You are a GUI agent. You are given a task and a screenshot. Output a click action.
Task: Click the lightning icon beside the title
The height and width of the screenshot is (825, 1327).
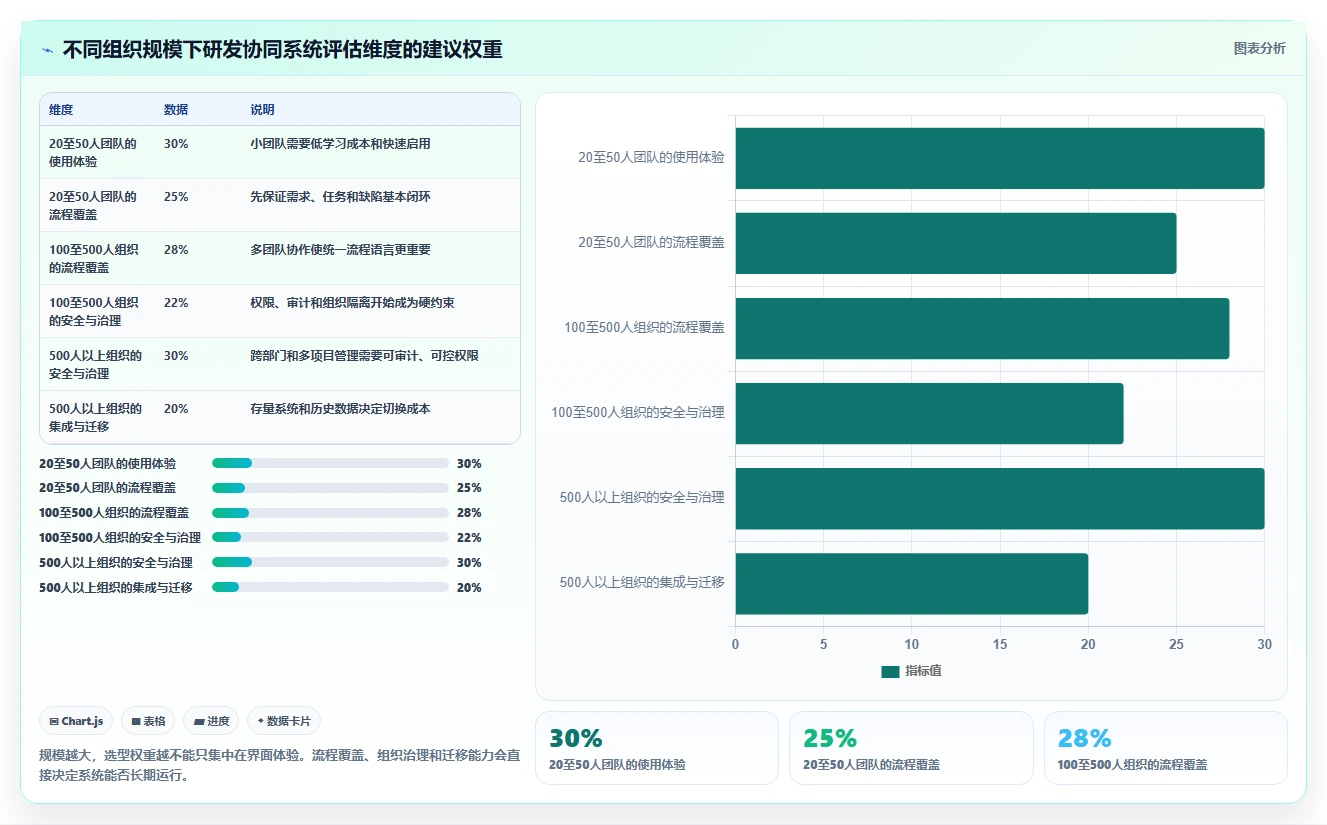point(47,50)
